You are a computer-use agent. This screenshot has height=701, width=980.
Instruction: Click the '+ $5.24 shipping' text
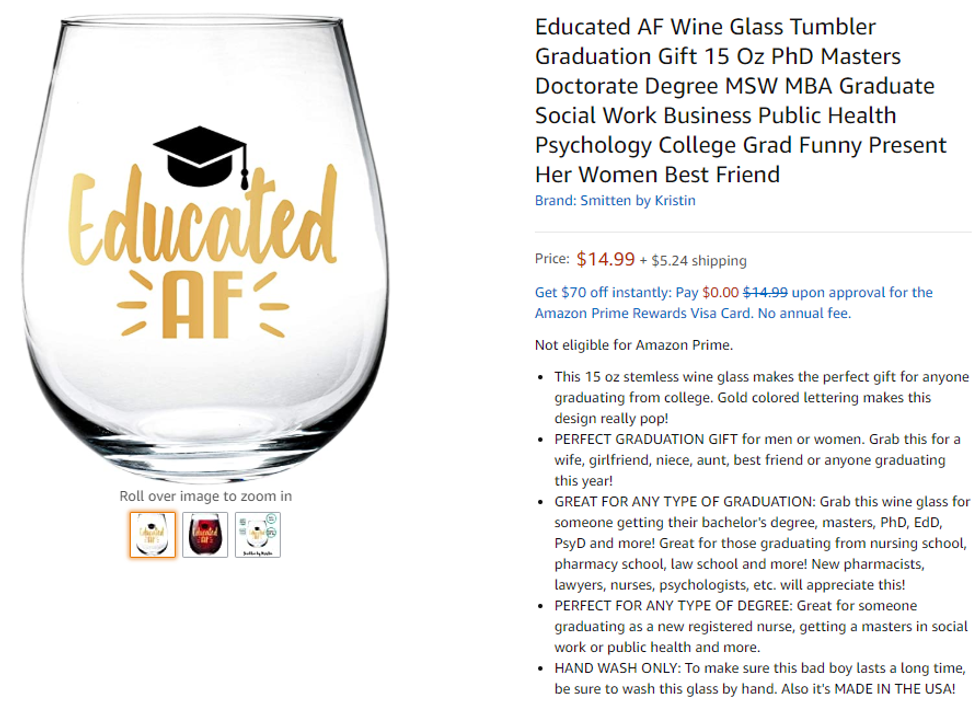click(693, 261)
